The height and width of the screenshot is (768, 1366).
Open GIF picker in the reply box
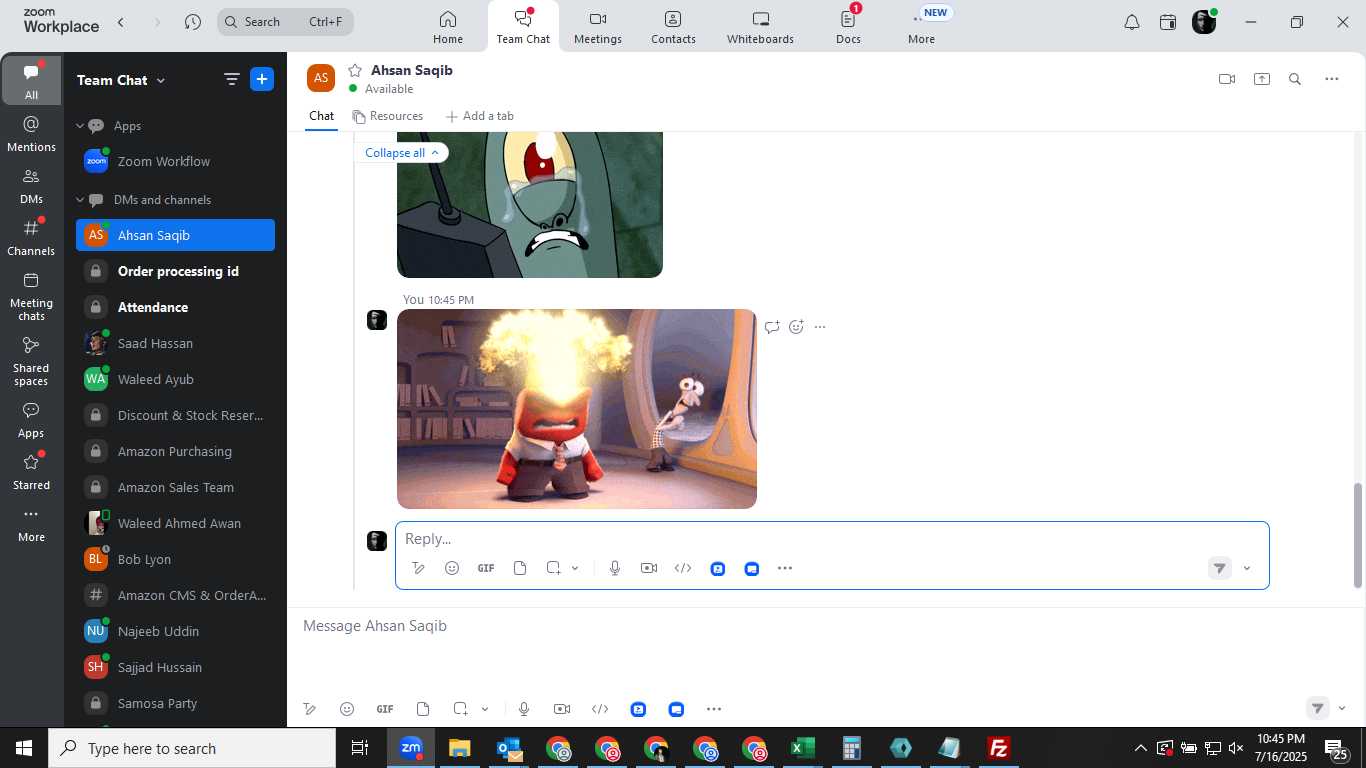click(x=486, y=568)
